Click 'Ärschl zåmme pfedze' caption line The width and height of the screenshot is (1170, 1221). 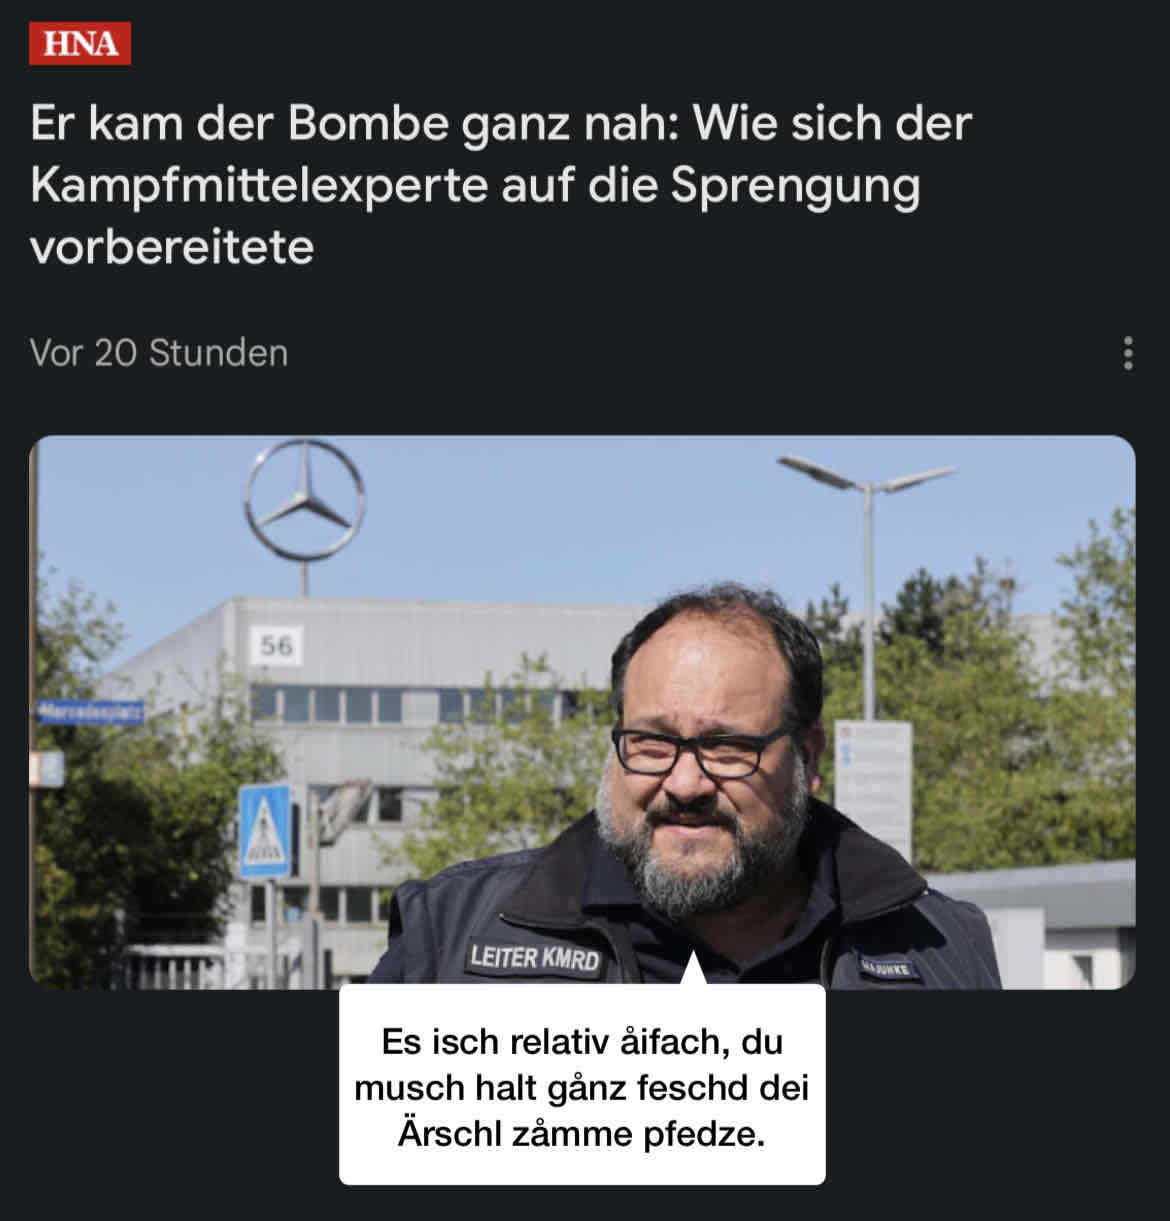(581, 1134)
